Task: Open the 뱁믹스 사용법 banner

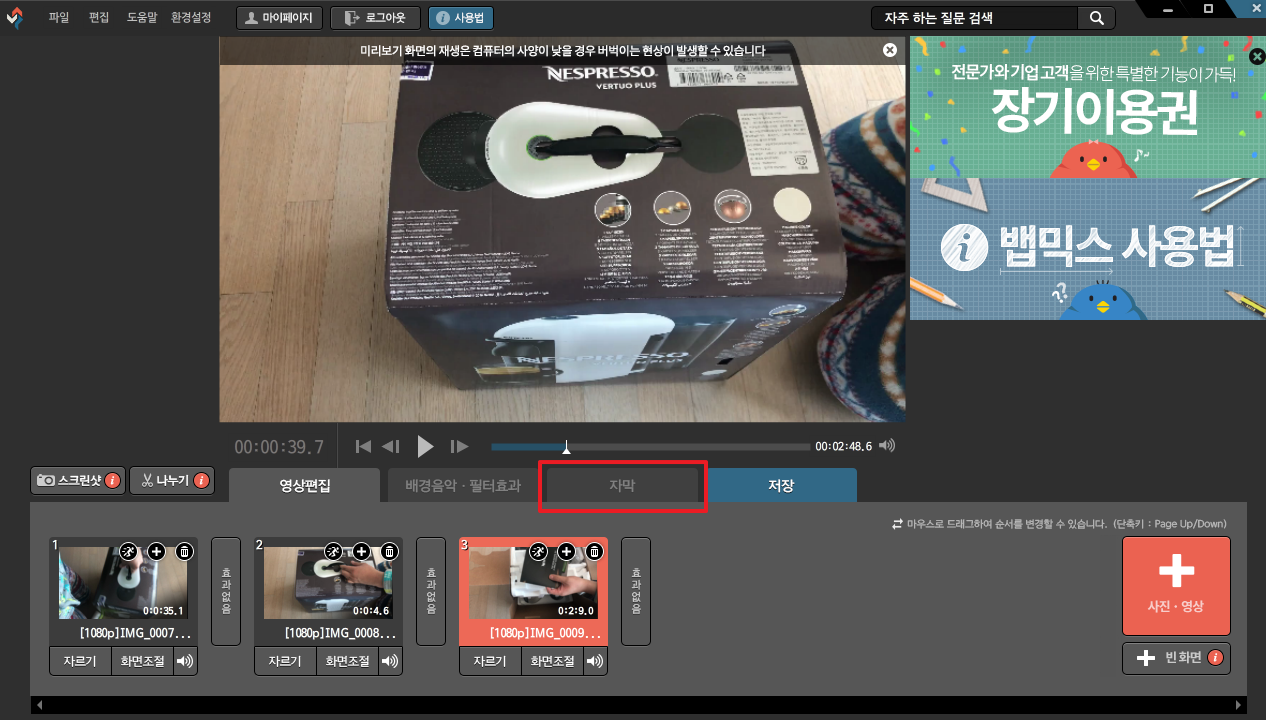Action: 1088,250
